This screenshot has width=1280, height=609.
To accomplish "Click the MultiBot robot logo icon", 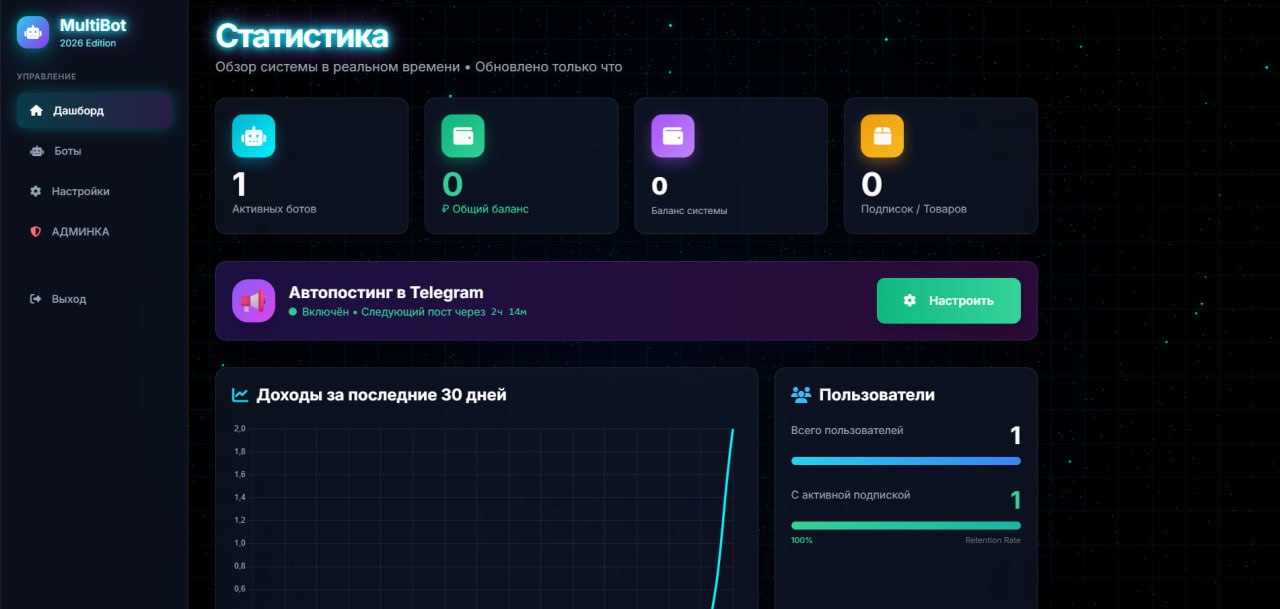I will (x=33, y=33).
